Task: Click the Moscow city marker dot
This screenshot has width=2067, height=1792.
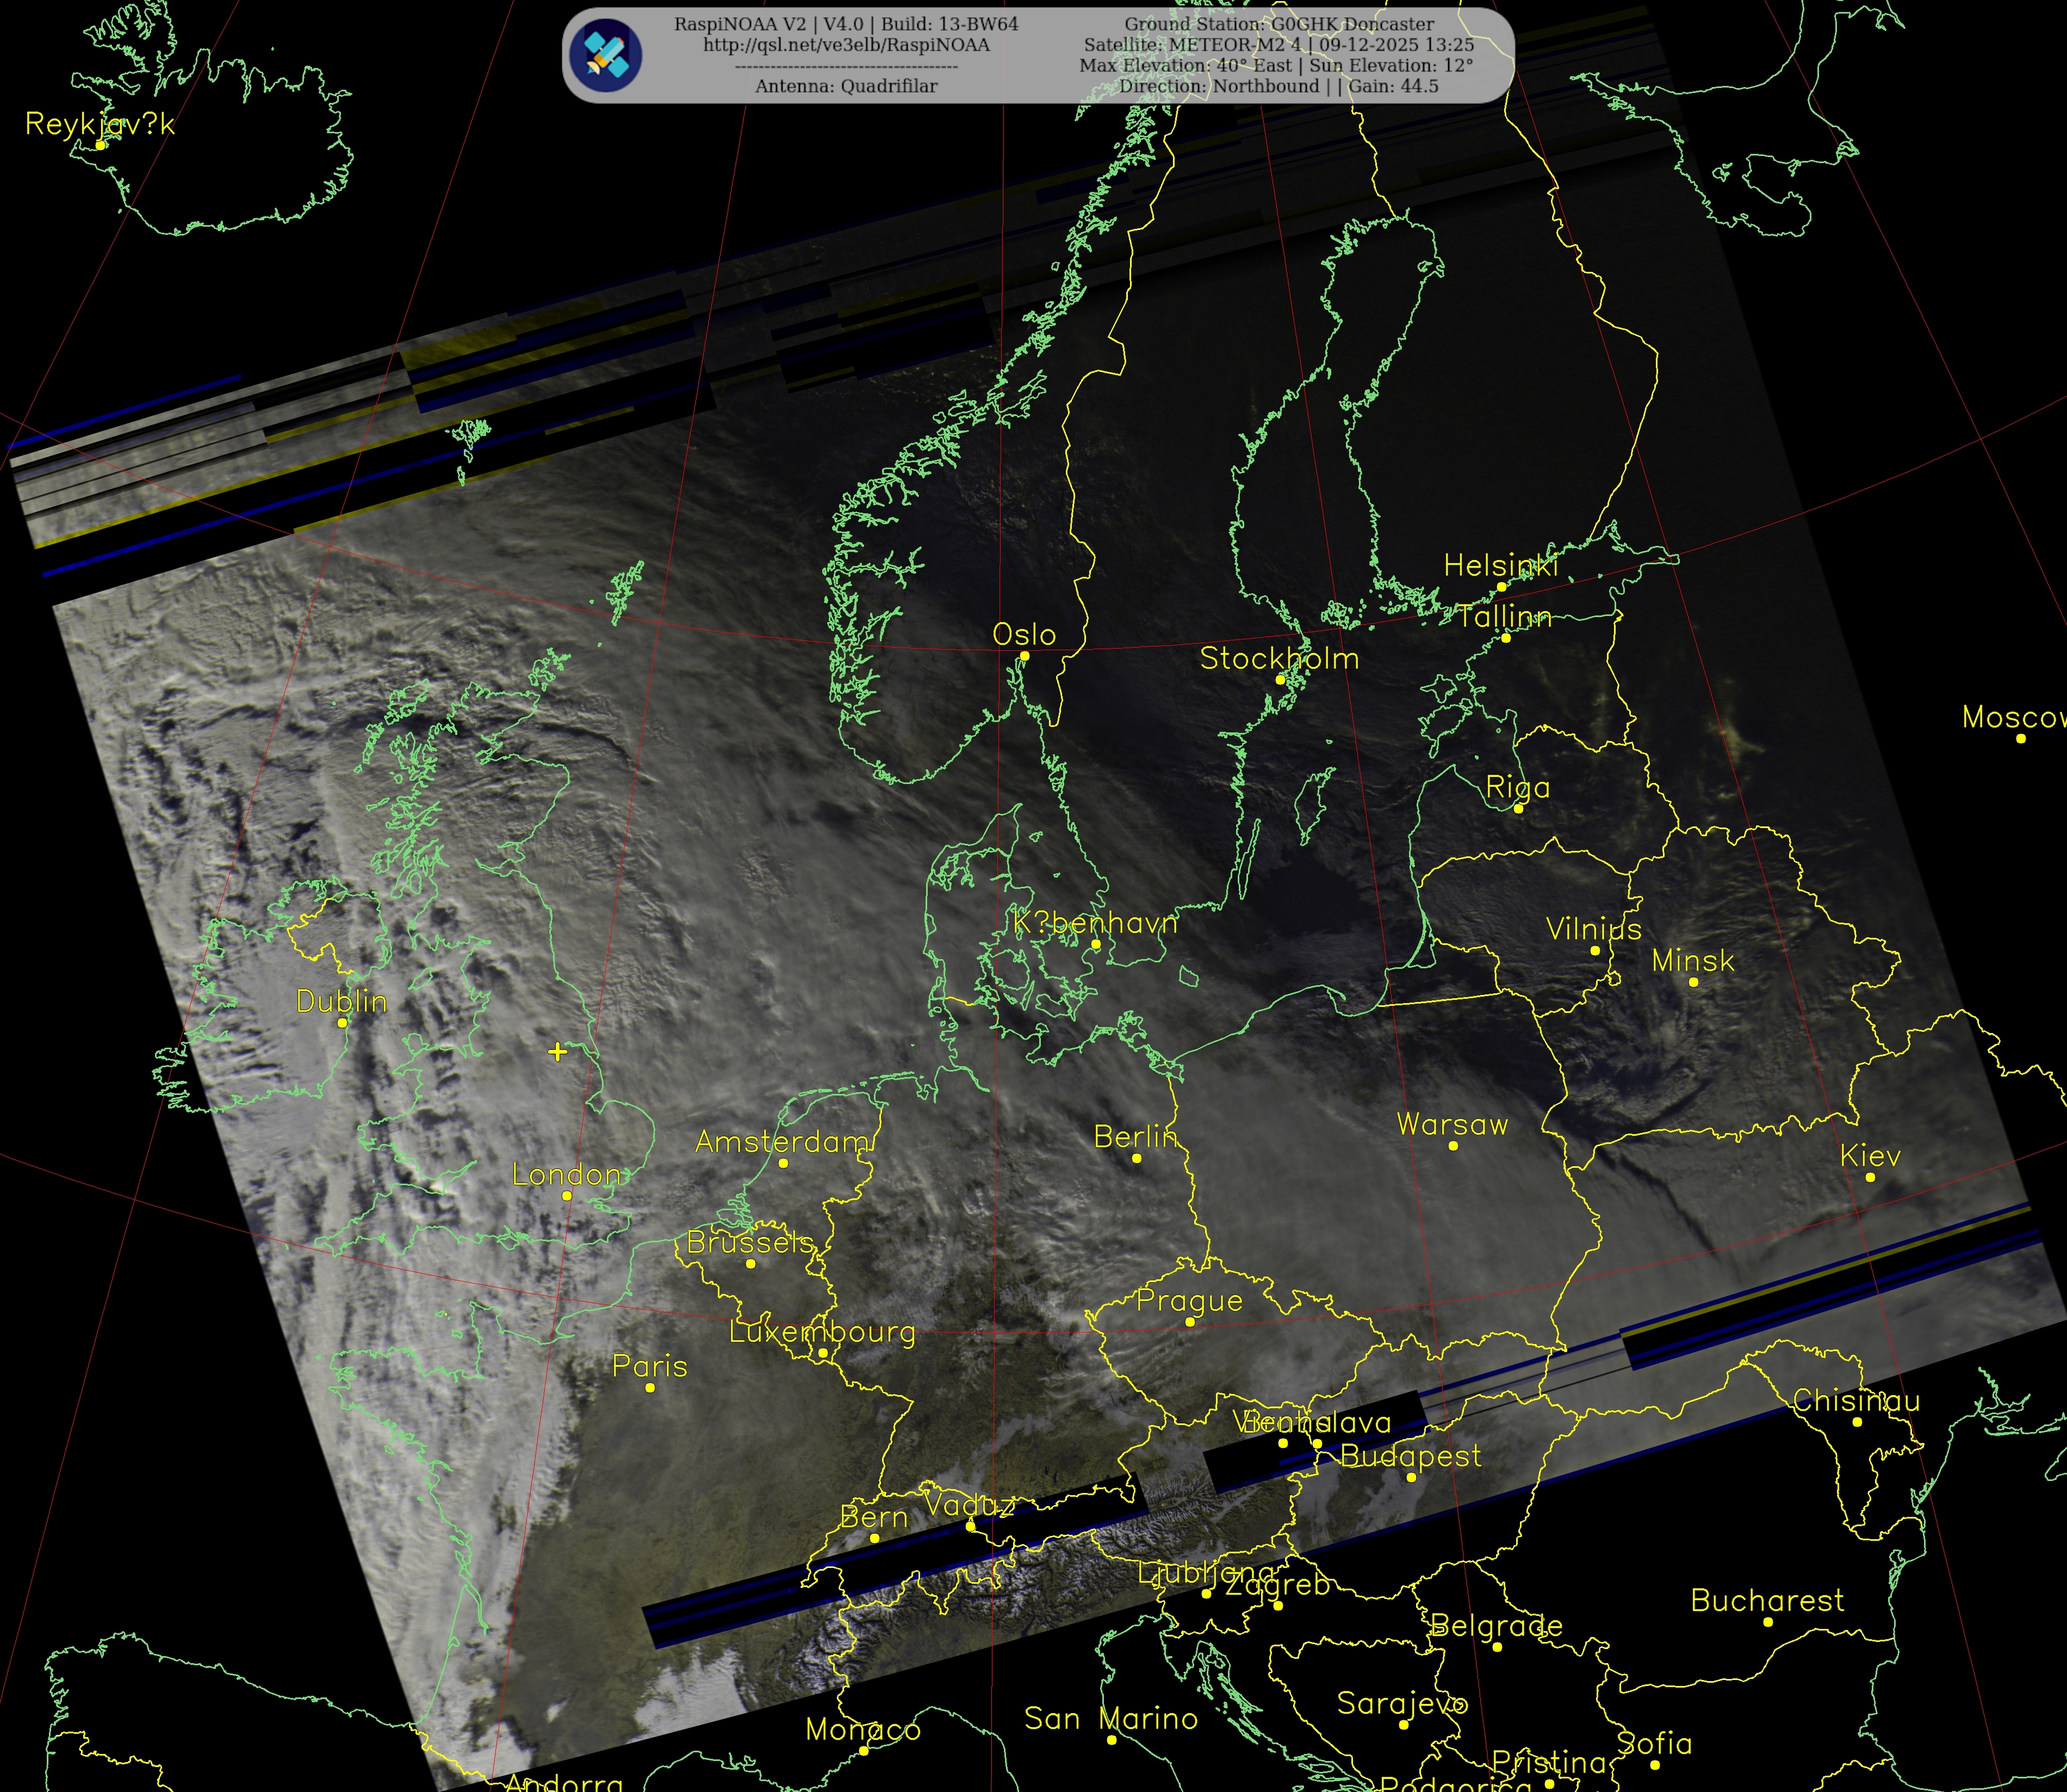Action: click(2020, 738)
